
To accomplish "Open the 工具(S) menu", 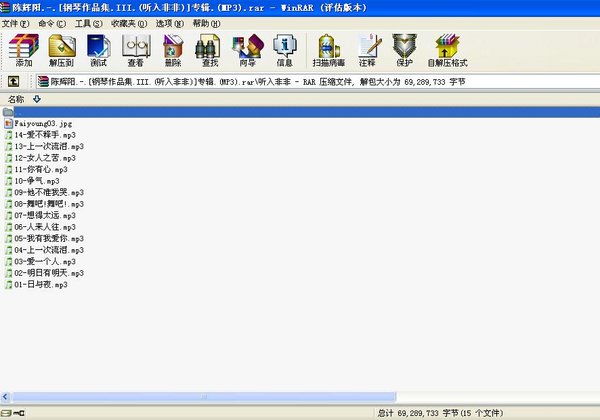I will 88,24.
